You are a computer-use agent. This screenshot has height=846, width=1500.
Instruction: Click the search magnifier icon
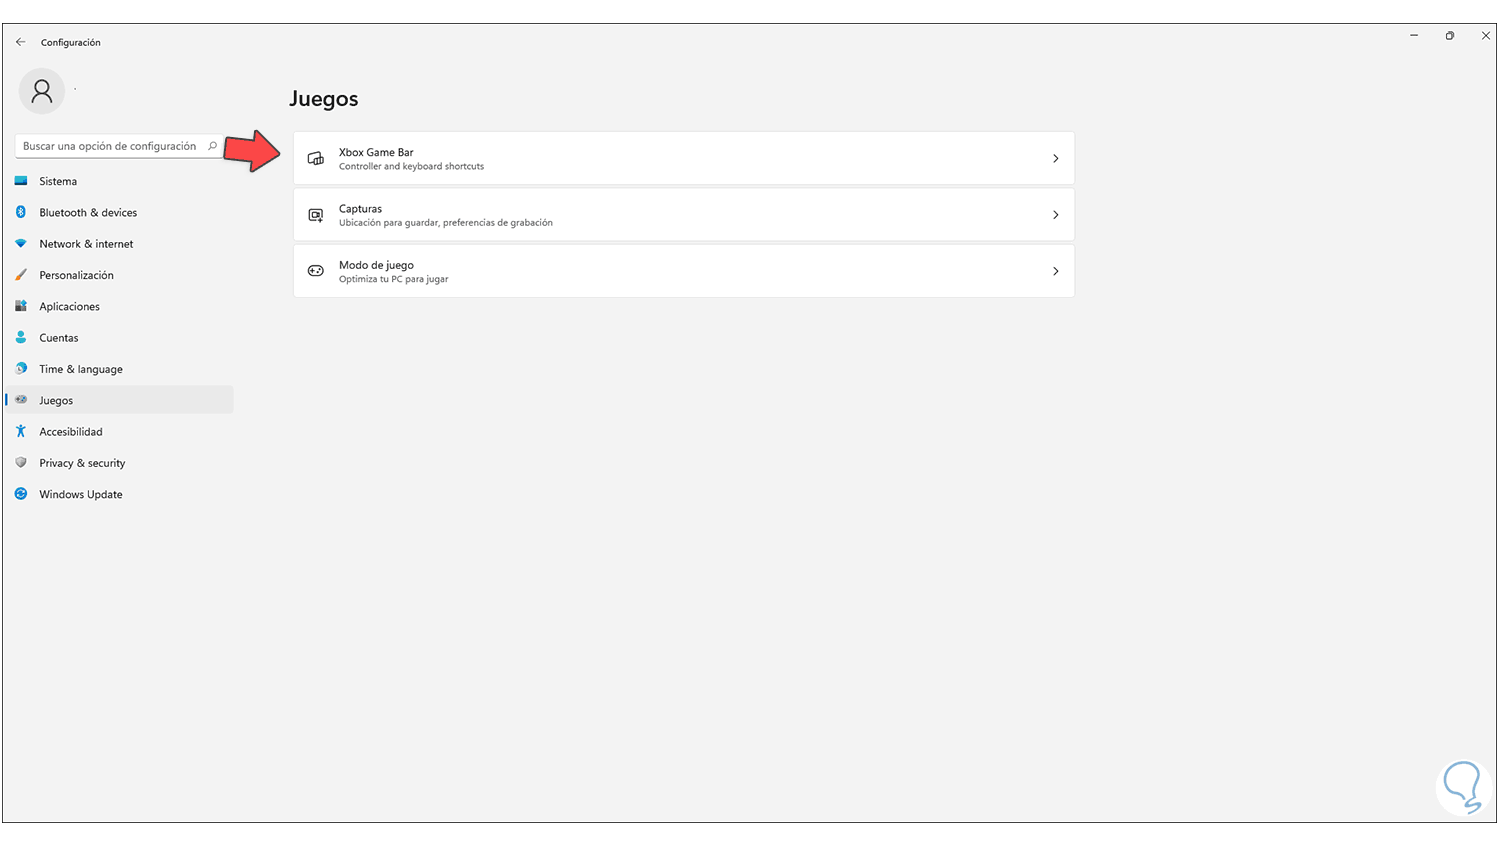(x=212, y=146)
